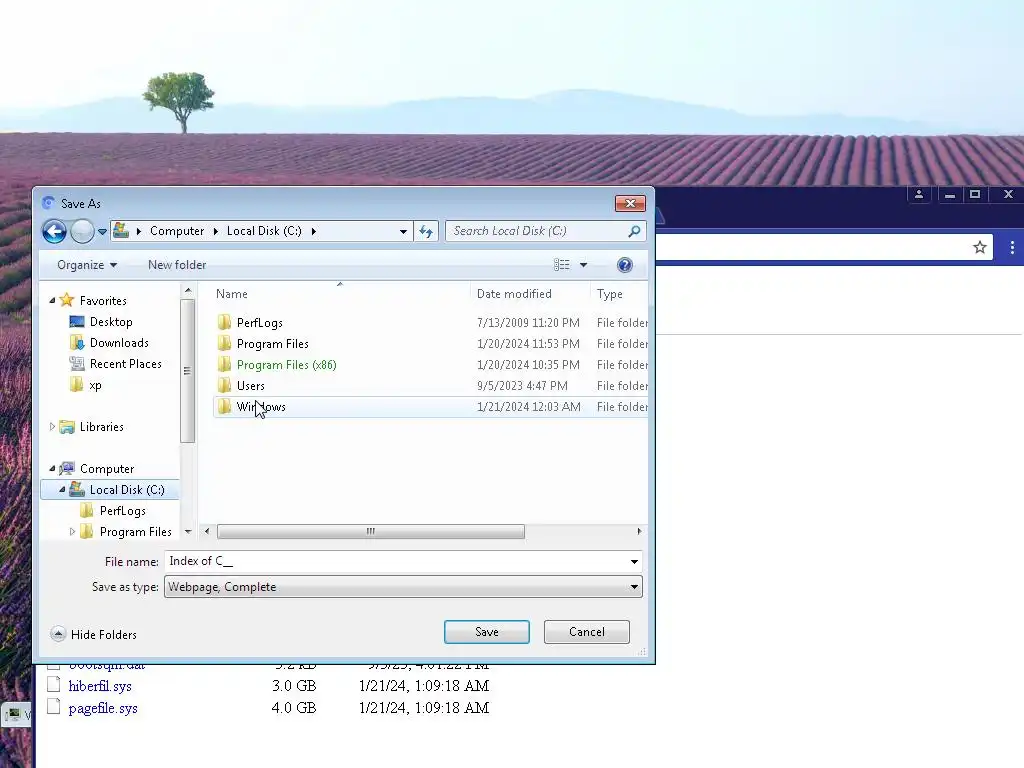Collapse the Local Disk (C:) tree node
Image resolution: width=1024 pixels, height=768 pixels.
tap(63, 489)
